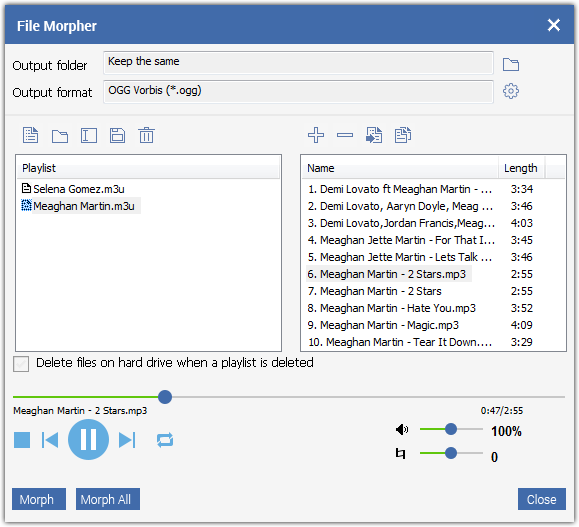Toggle Delete files on hard drive checkbox
This screenshot has height=527, width=579.
coord(21,364)
